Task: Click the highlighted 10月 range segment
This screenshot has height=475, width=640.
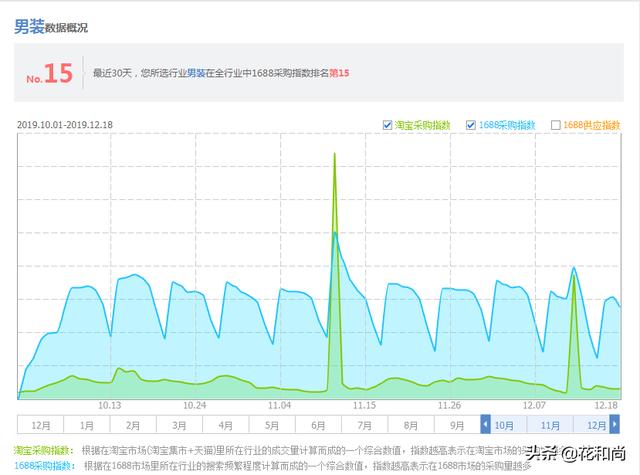Action: [x=504, y=424]
